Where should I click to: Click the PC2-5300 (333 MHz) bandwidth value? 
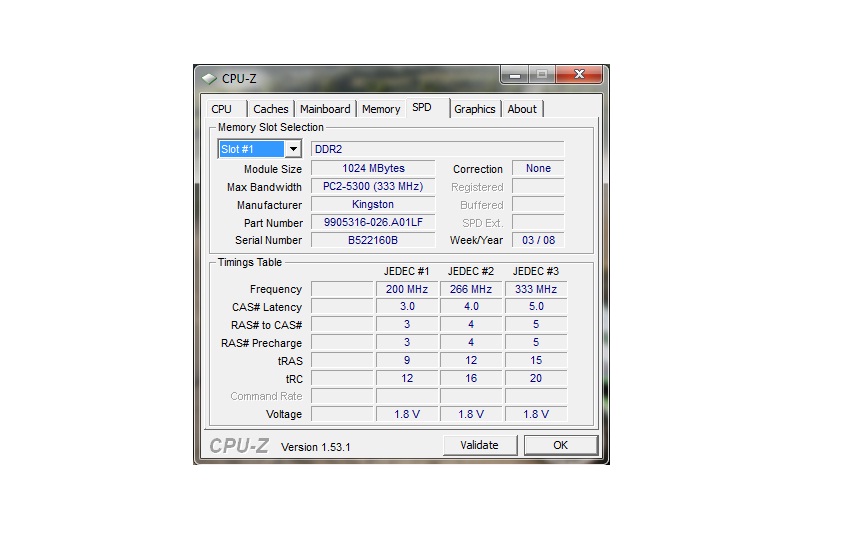[x=373, y=186]
